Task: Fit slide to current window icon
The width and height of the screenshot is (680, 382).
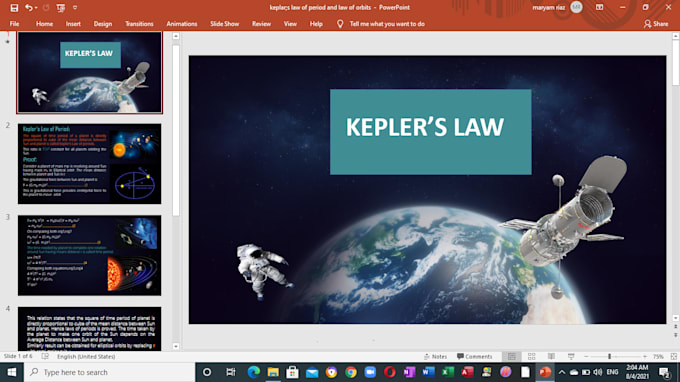Action: [x=673, y=356]
